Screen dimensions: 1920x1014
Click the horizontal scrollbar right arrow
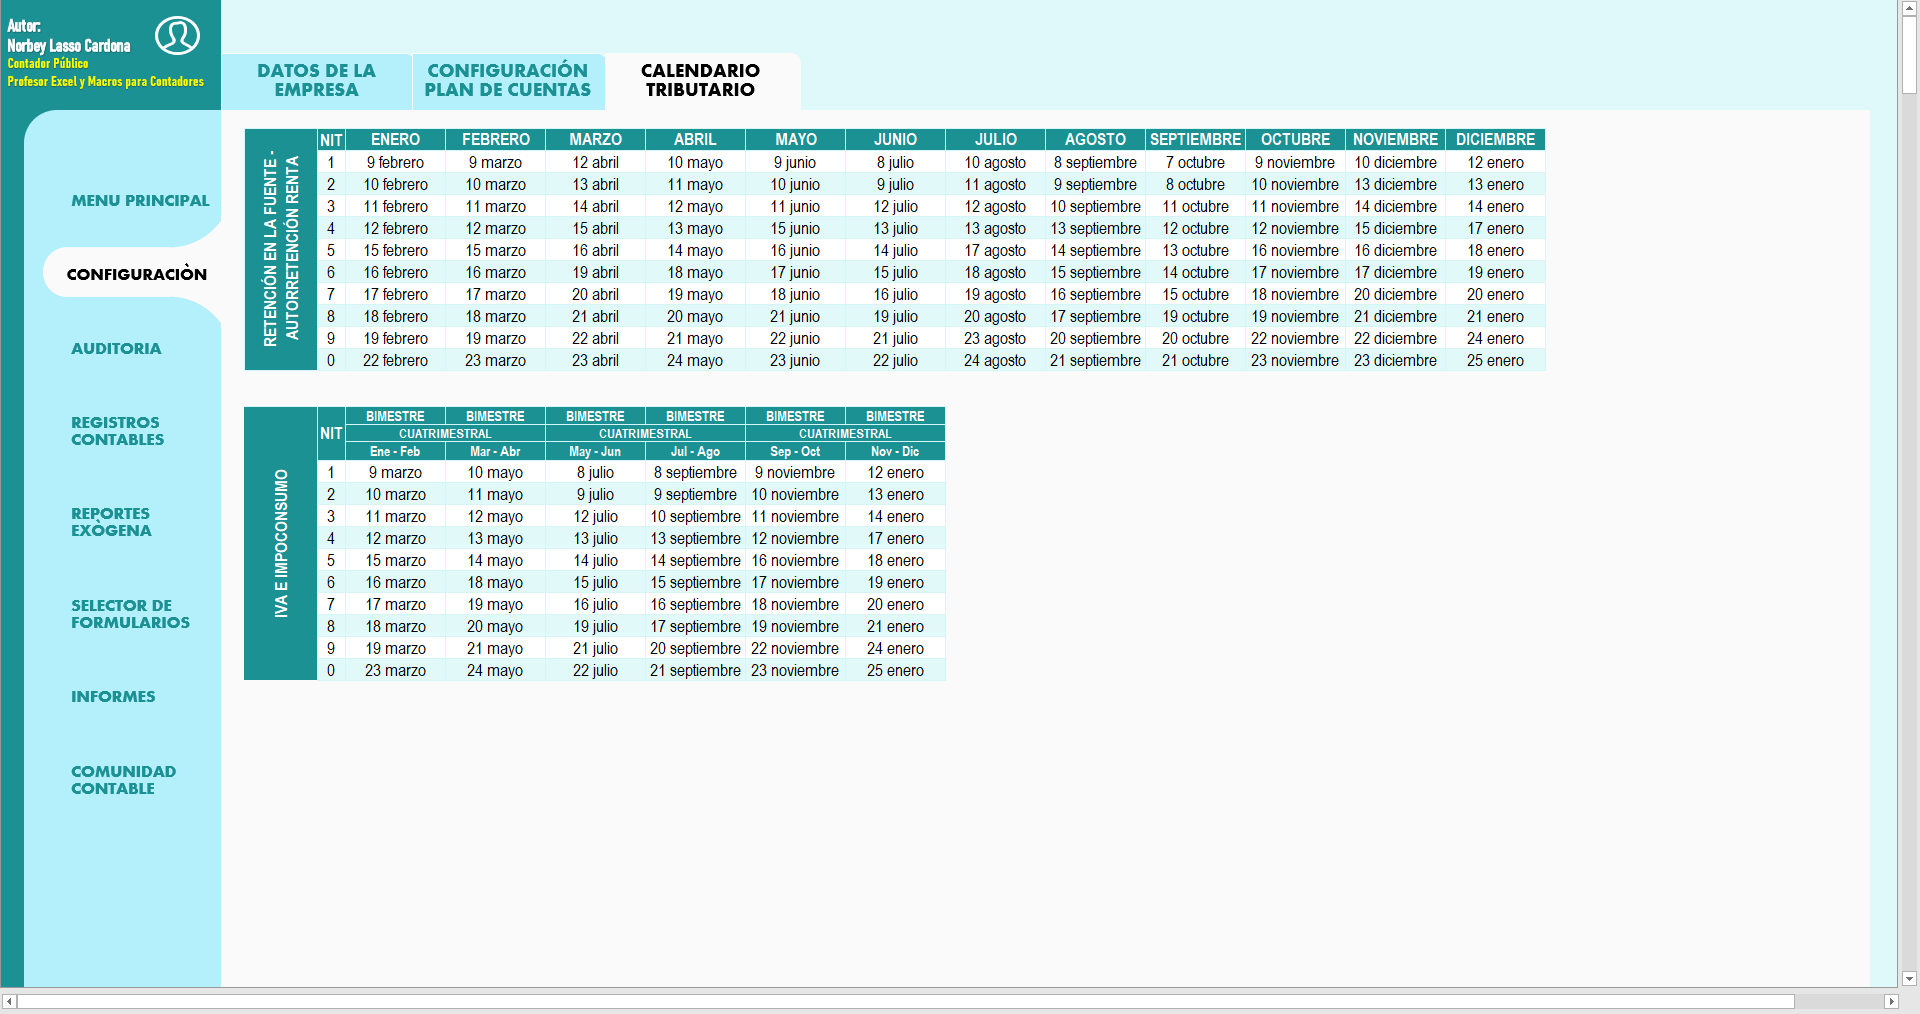pyautogui.click(x=1890, y=1001)
